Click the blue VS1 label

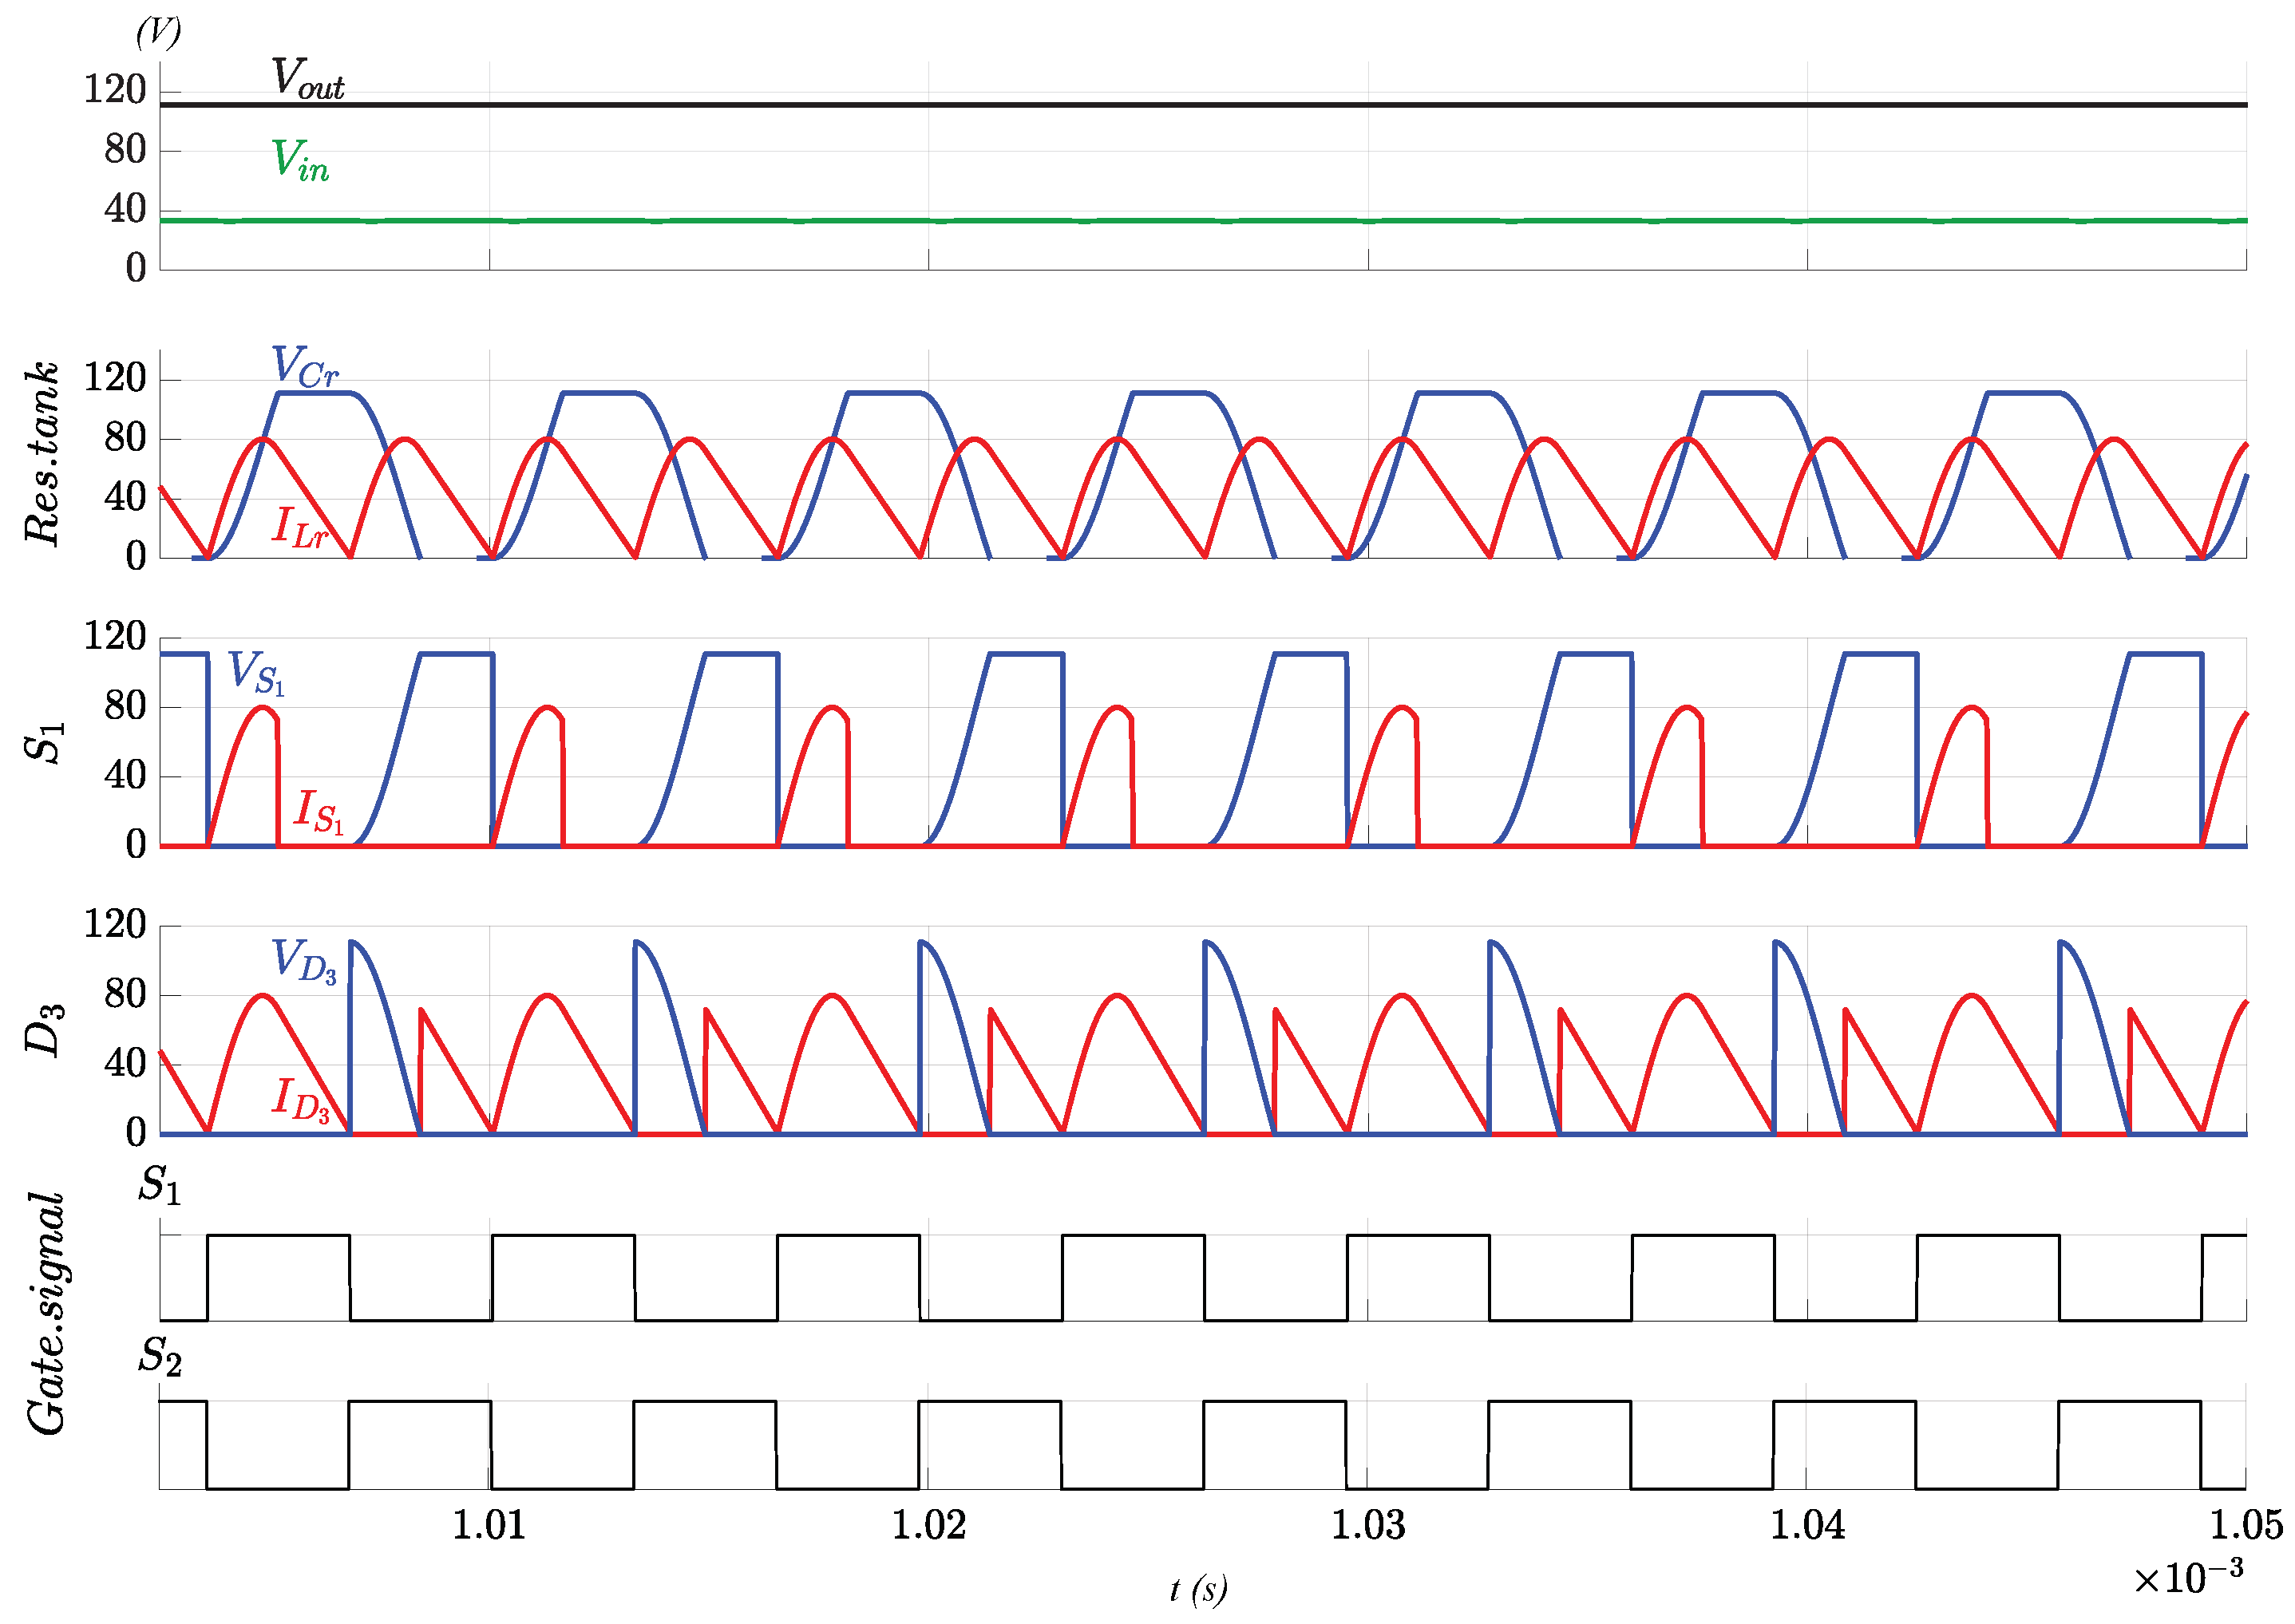click(256, 672)
